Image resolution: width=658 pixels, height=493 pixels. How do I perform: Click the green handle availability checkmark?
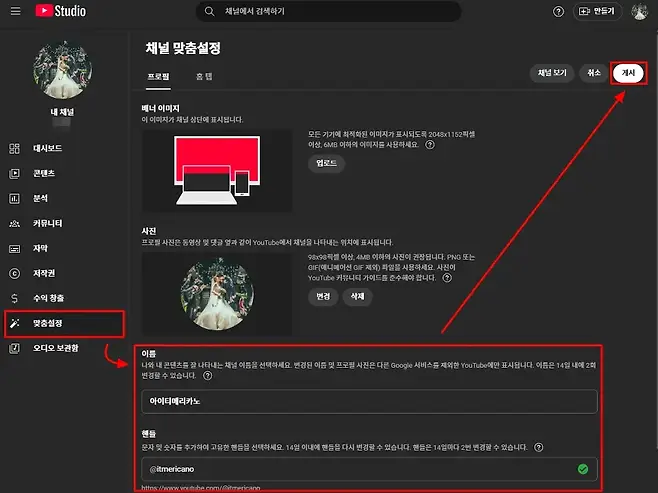coord(582,469)
